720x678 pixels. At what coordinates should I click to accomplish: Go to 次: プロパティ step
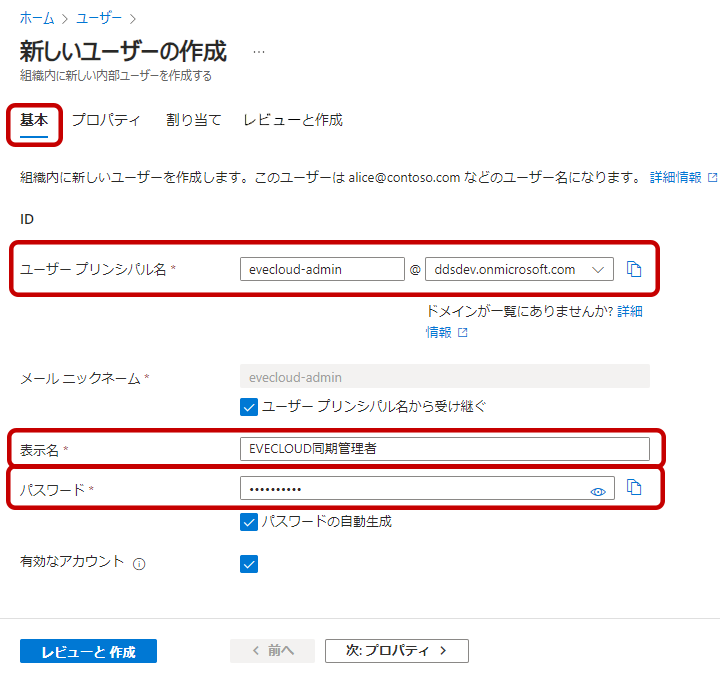click(x=396, y=651)
